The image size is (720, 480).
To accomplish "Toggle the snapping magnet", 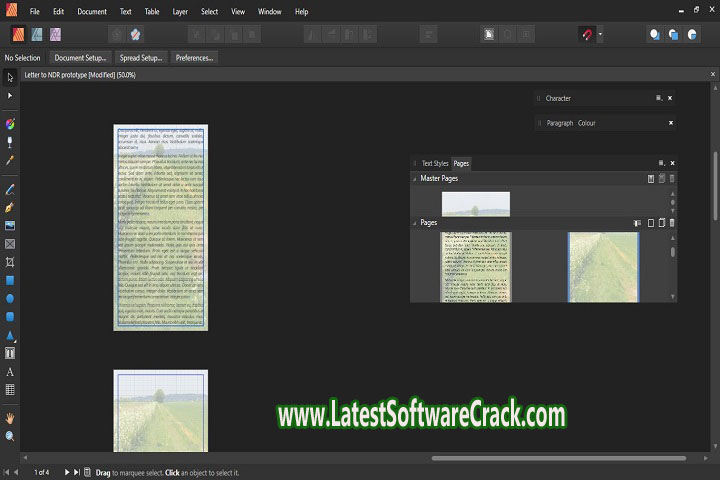I will [587, 34].
